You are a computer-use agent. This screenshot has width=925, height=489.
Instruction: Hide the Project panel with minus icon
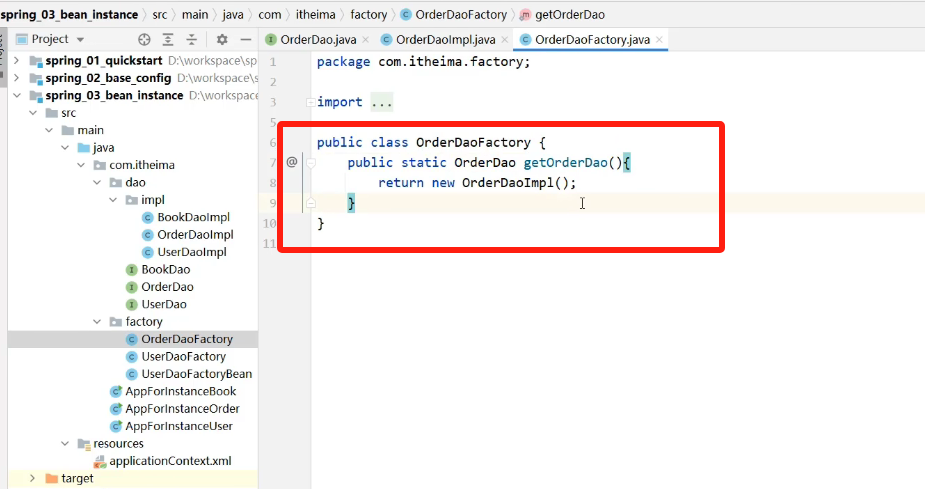(246, 40)
